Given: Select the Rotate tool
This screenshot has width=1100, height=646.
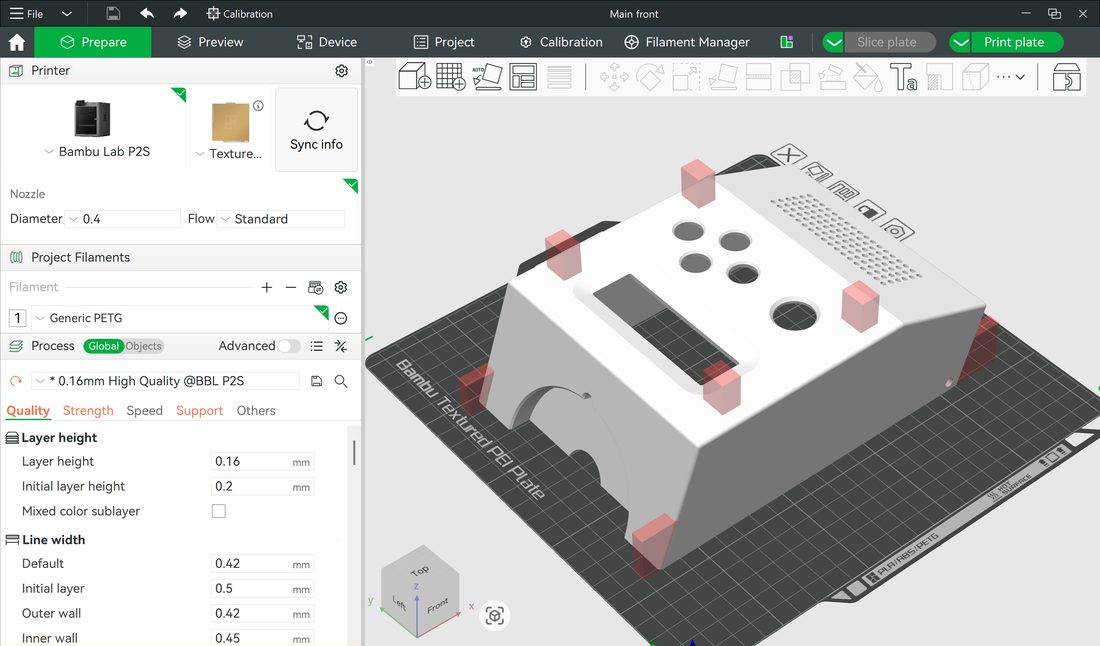Looking at the screenshot, I should click(650, 76).
